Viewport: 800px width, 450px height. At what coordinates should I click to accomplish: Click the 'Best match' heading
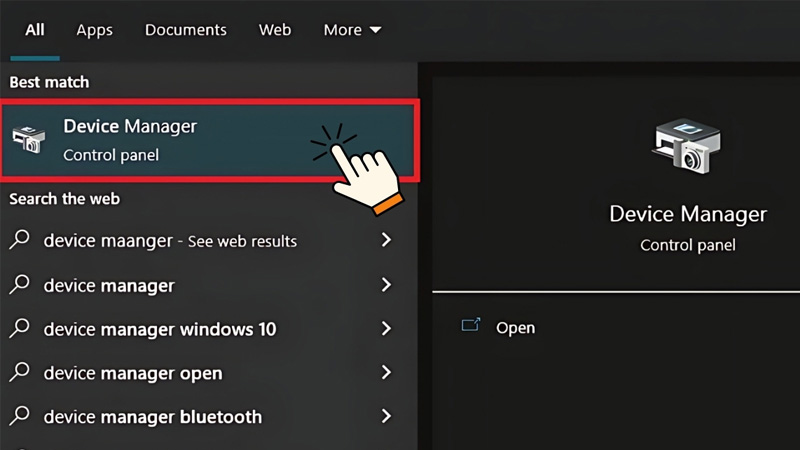(x=49, y=82)
